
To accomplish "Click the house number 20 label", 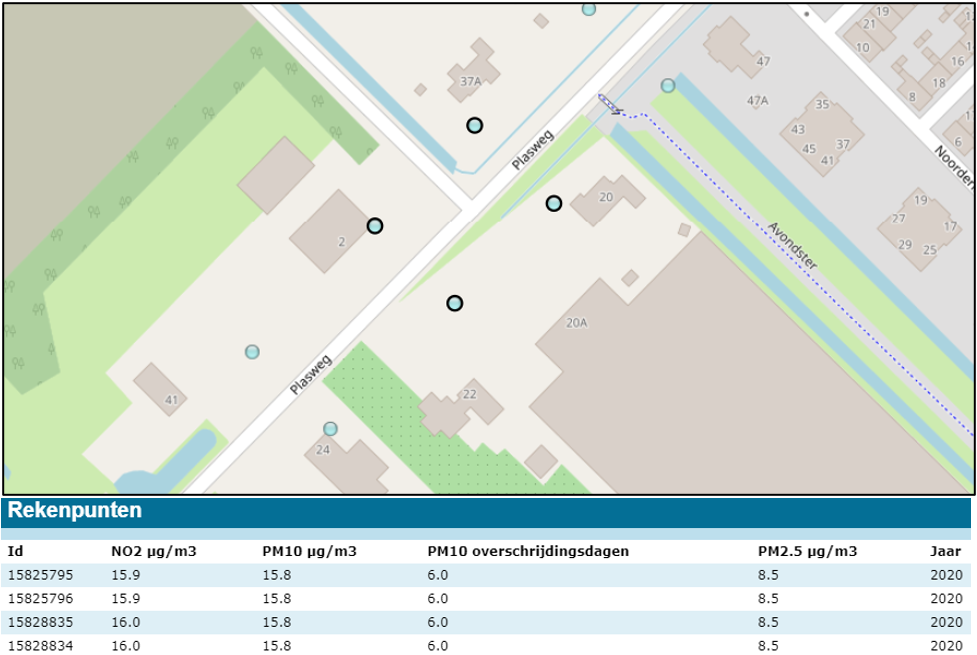I will [606, 197].
